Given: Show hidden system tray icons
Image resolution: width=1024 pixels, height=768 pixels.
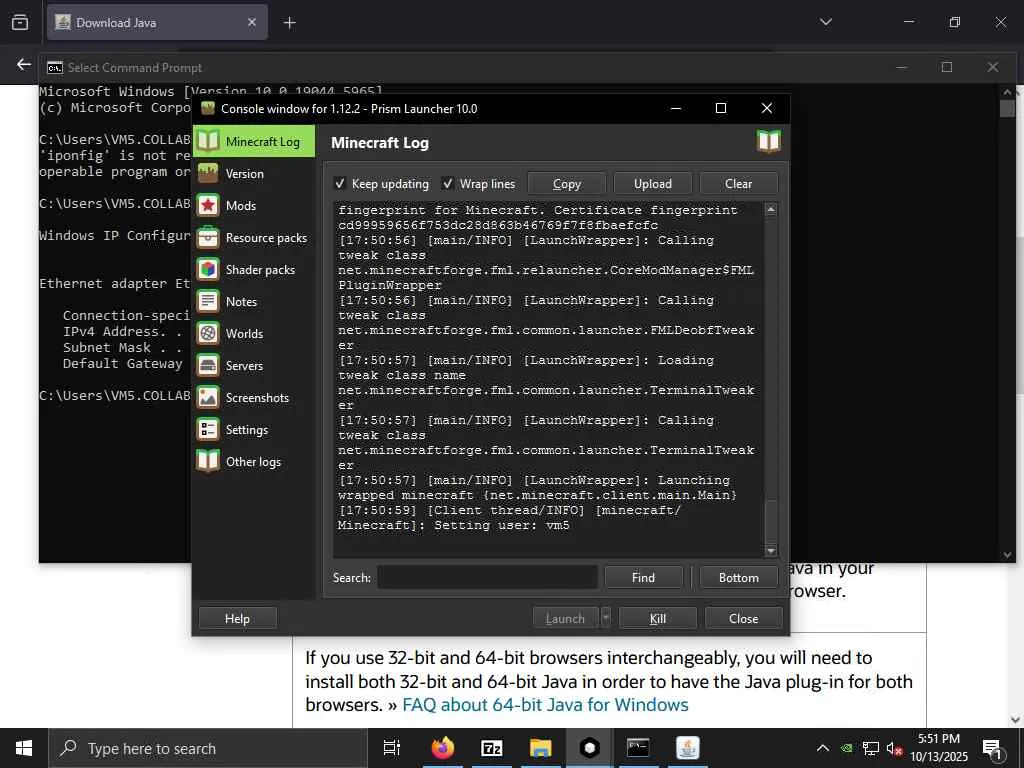Looking at the screenshot, I should coord(823,748).
